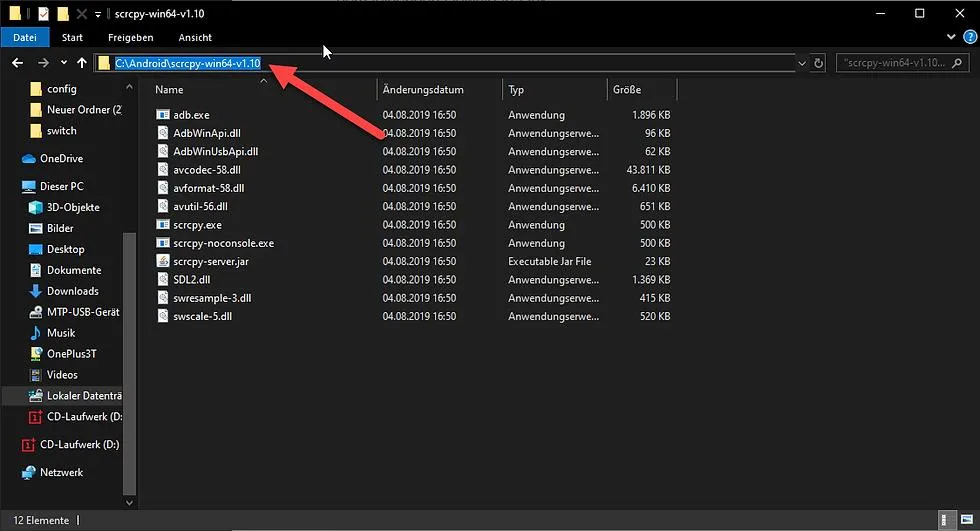This screenshot has height=531, width=980.
Task: Click the 43.811 KB size cell
Action: [x=648, y=170]
